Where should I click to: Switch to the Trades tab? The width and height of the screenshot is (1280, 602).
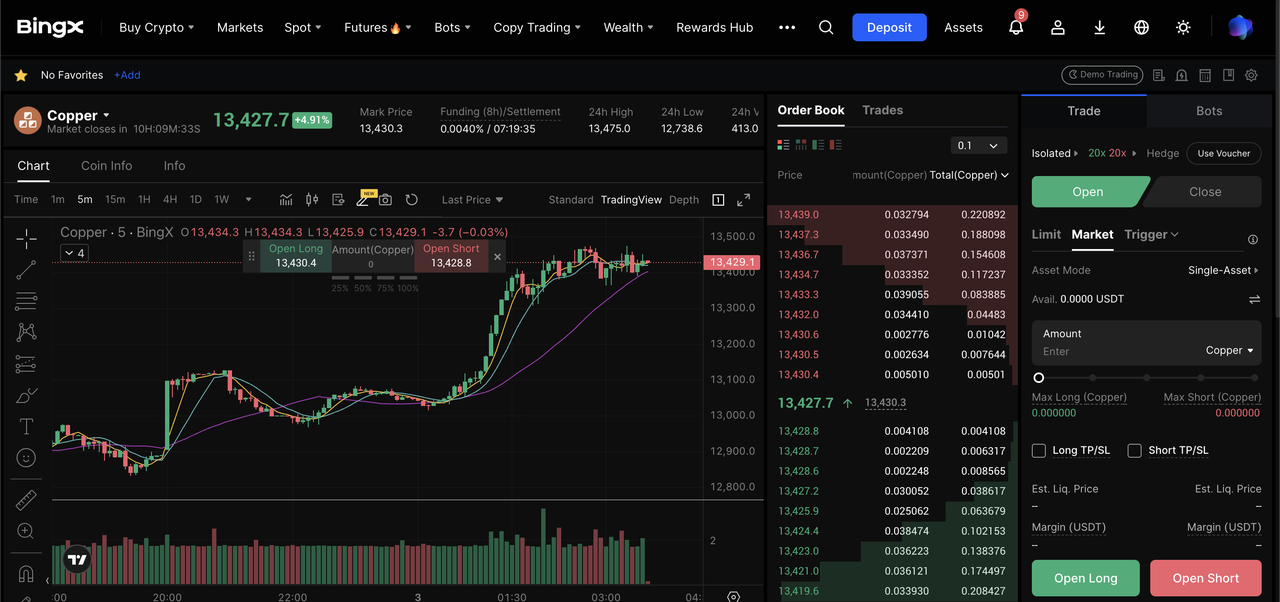point(882,110)
